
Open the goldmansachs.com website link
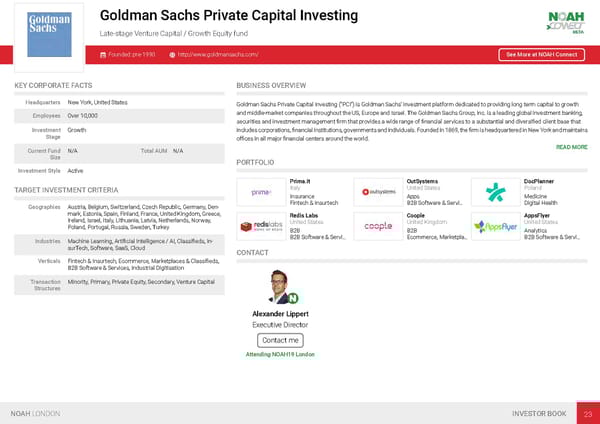[219, 54]
